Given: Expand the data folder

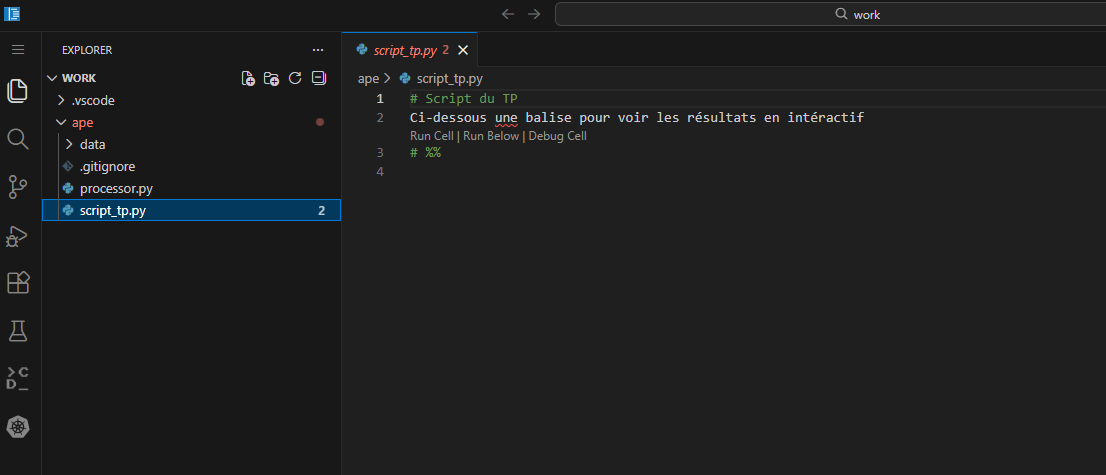Looking at the screenshot, I should click(92, 144).
